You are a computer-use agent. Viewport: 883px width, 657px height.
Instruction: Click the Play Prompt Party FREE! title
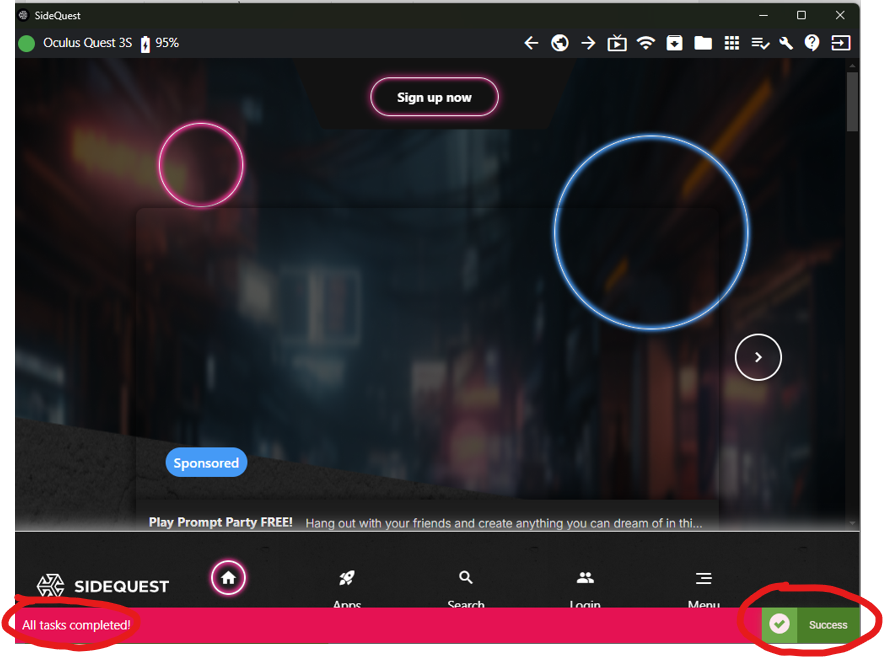[221, 522]
